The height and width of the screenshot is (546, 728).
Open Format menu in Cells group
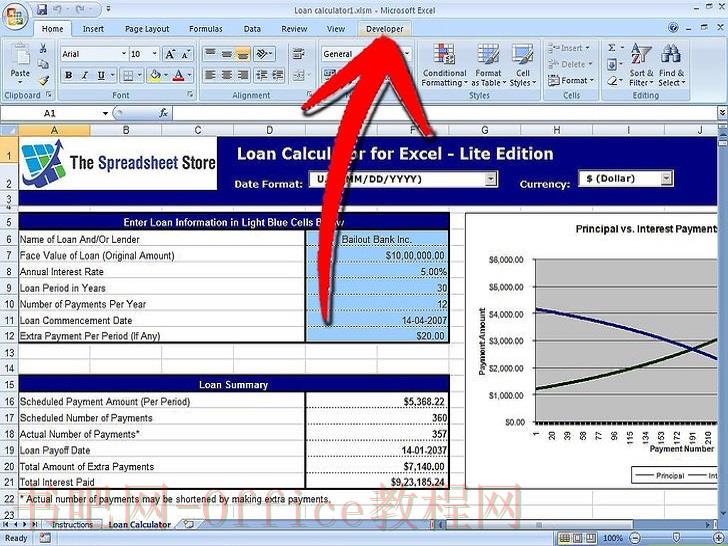tap(571, 80)
